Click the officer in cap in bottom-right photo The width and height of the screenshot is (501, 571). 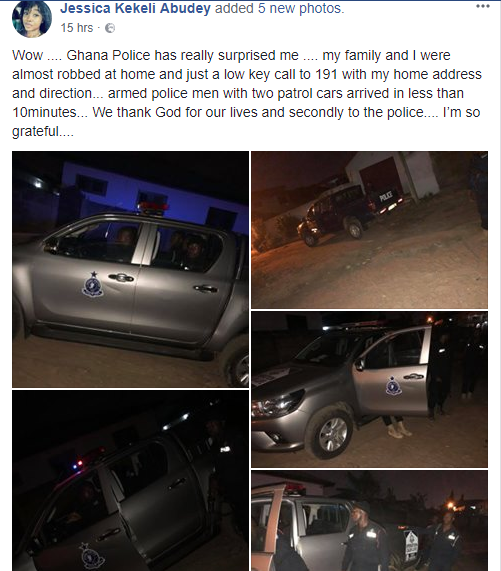[x=363, y=535]
